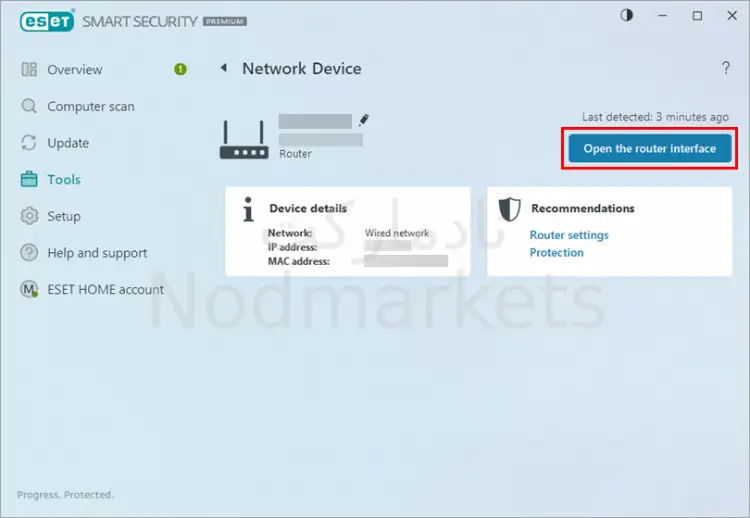Open the Protection recommendation link
750x518 pixels.
[557, 253]
